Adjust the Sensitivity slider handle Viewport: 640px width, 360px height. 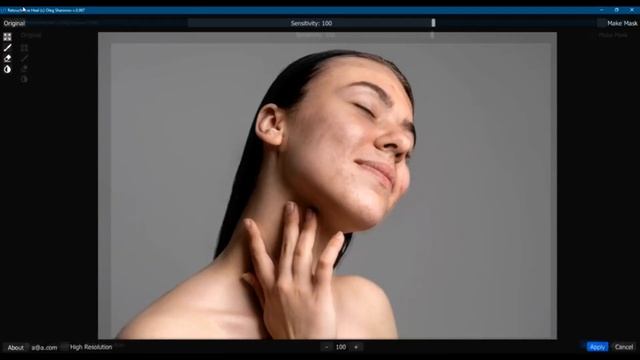click(x=433, y=23)
